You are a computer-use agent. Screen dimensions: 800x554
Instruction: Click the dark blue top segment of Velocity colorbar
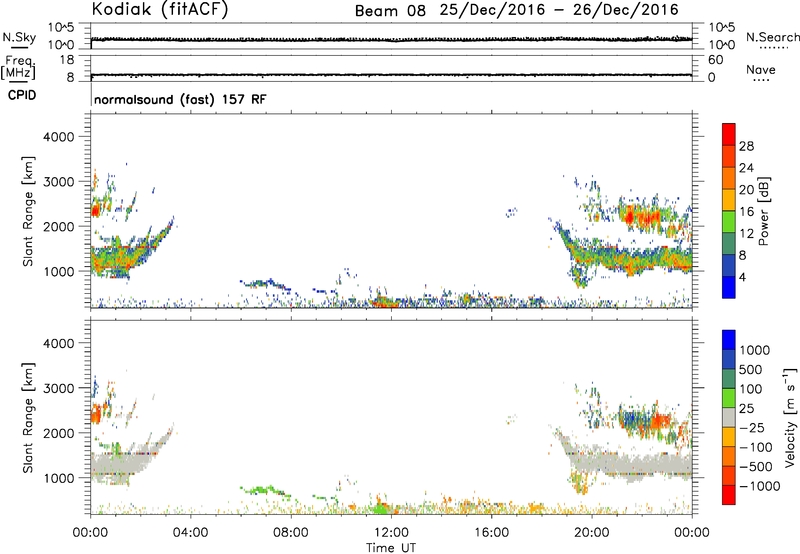[729, 339]
